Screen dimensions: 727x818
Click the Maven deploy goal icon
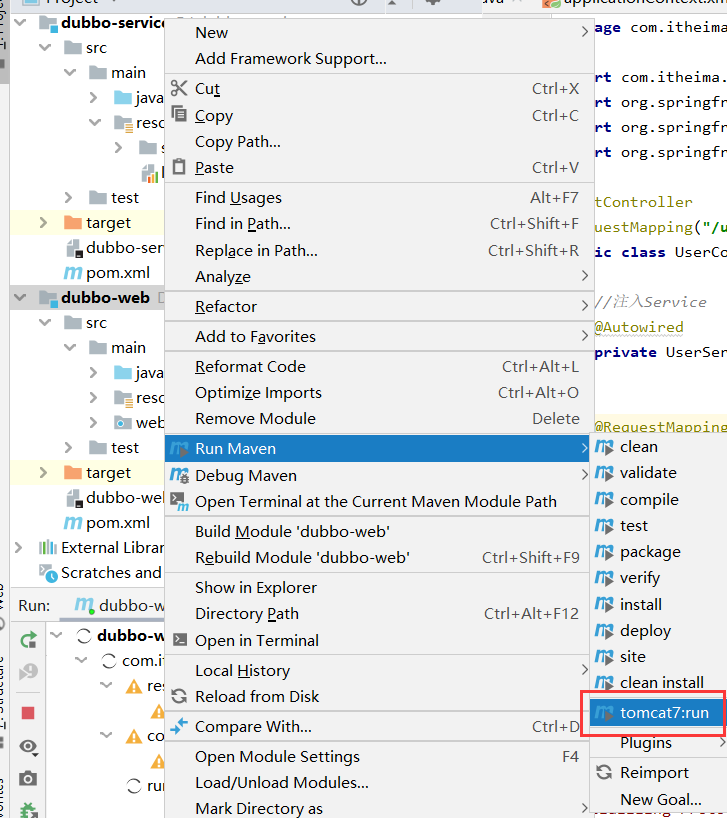tap(604, 631)
